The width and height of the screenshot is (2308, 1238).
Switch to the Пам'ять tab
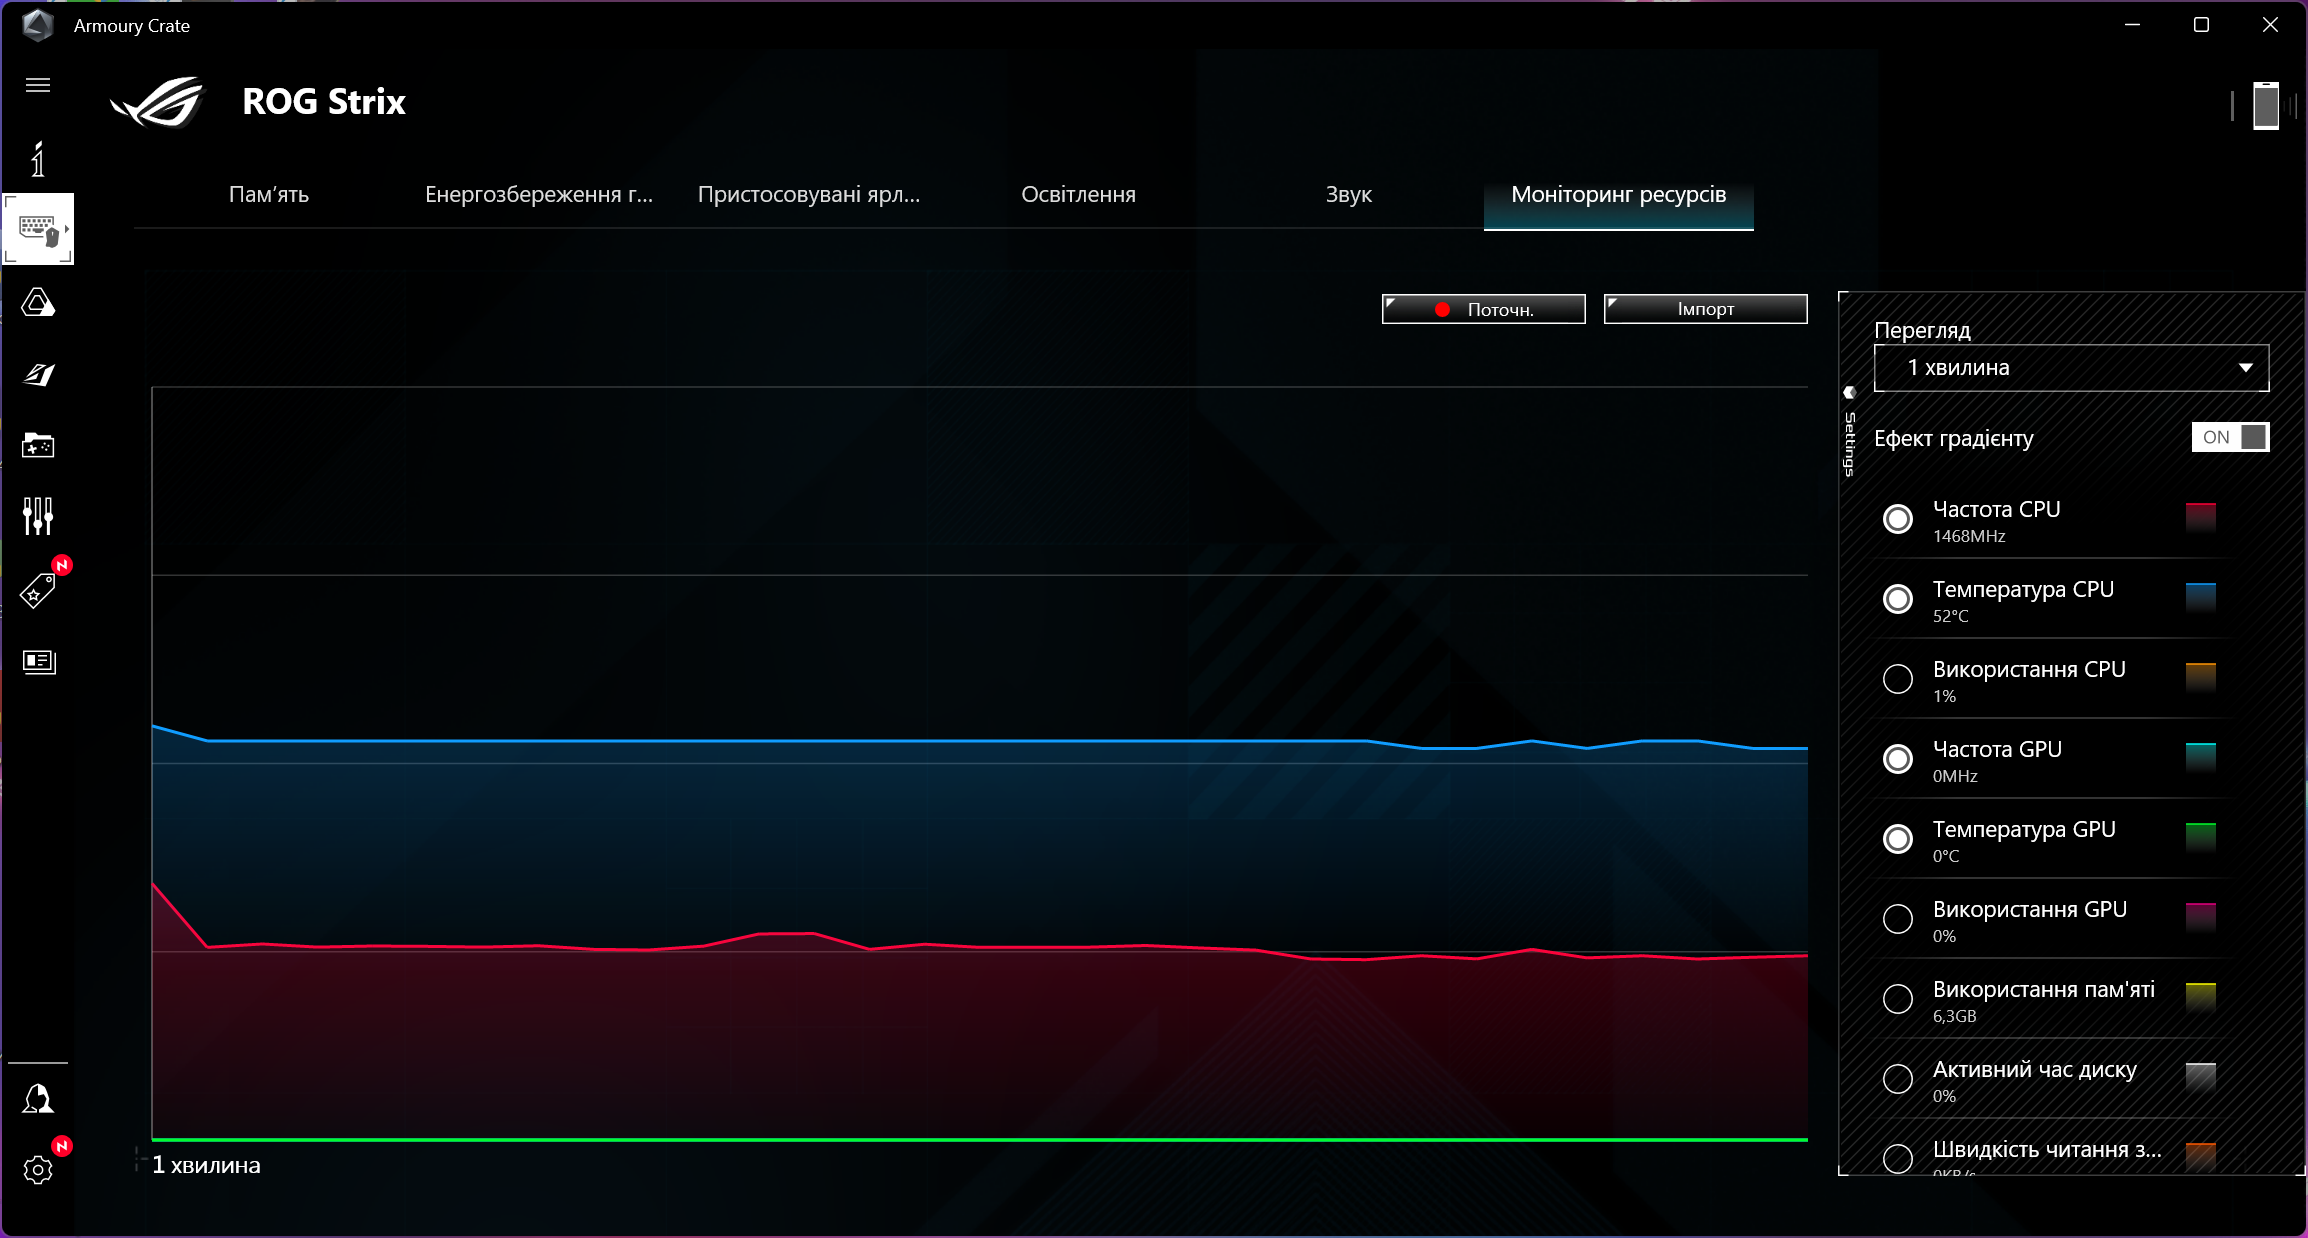pyautogui.click(x=268, y=195)
